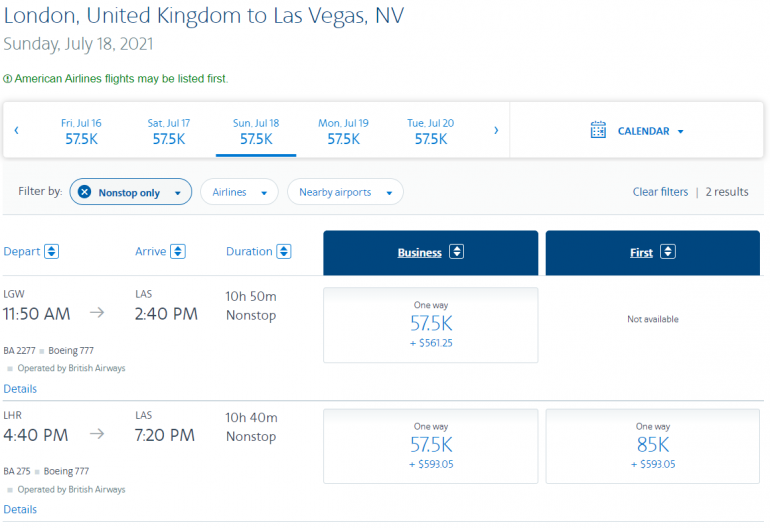The height and width of the screenshot is (528, 770).
Task: Go to previous dates with left chevron
Action: (17, 131)
